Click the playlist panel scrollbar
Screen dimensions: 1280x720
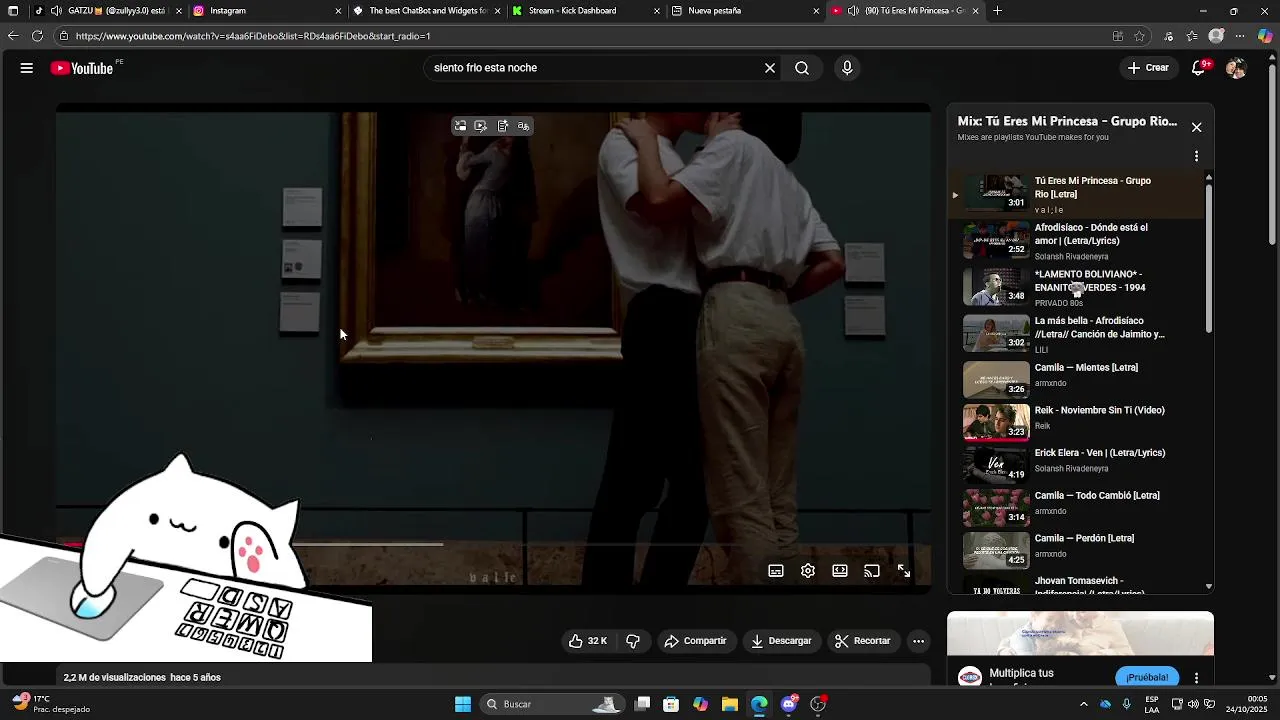1209,257
